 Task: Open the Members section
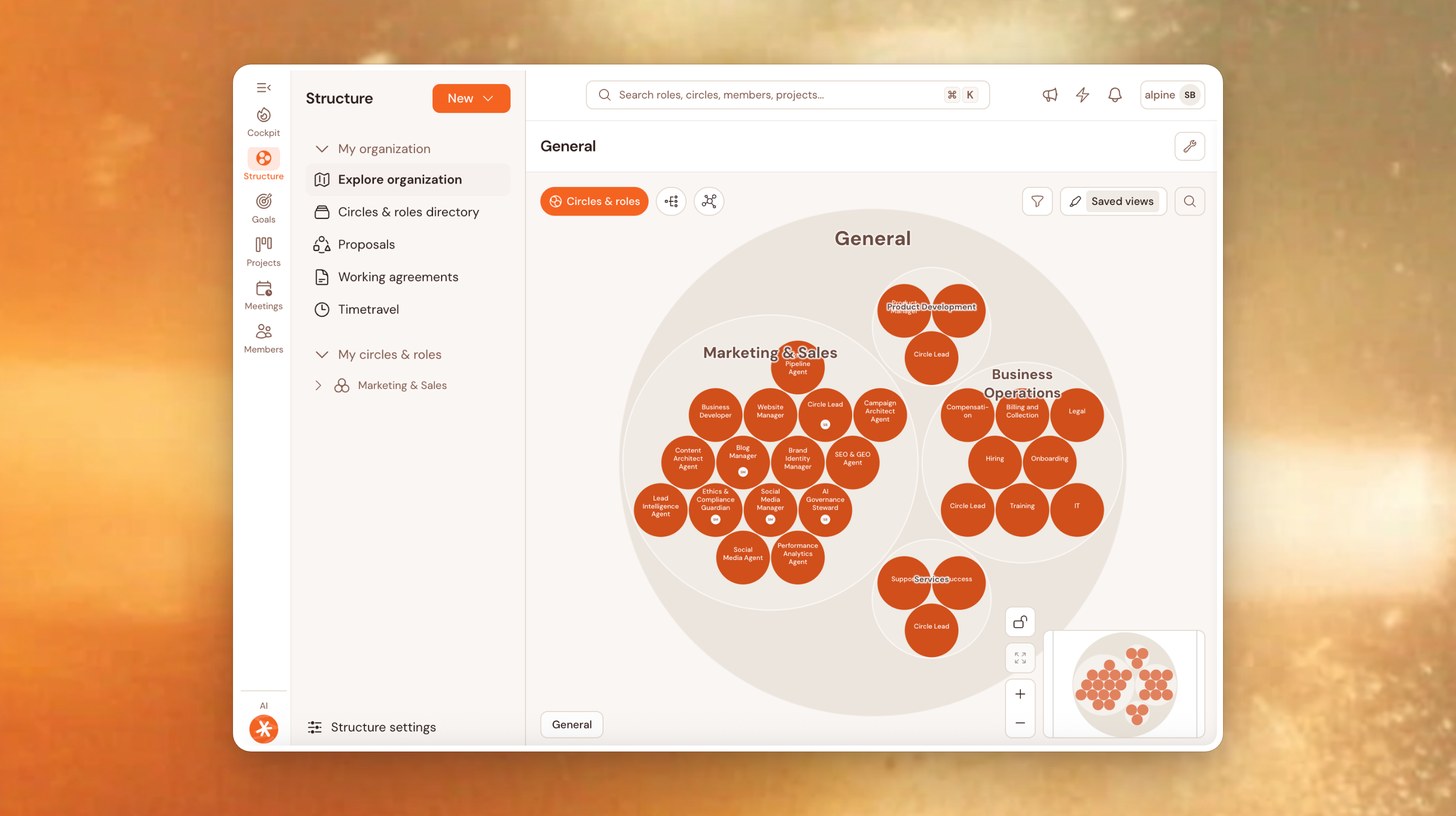click(264, 338)
